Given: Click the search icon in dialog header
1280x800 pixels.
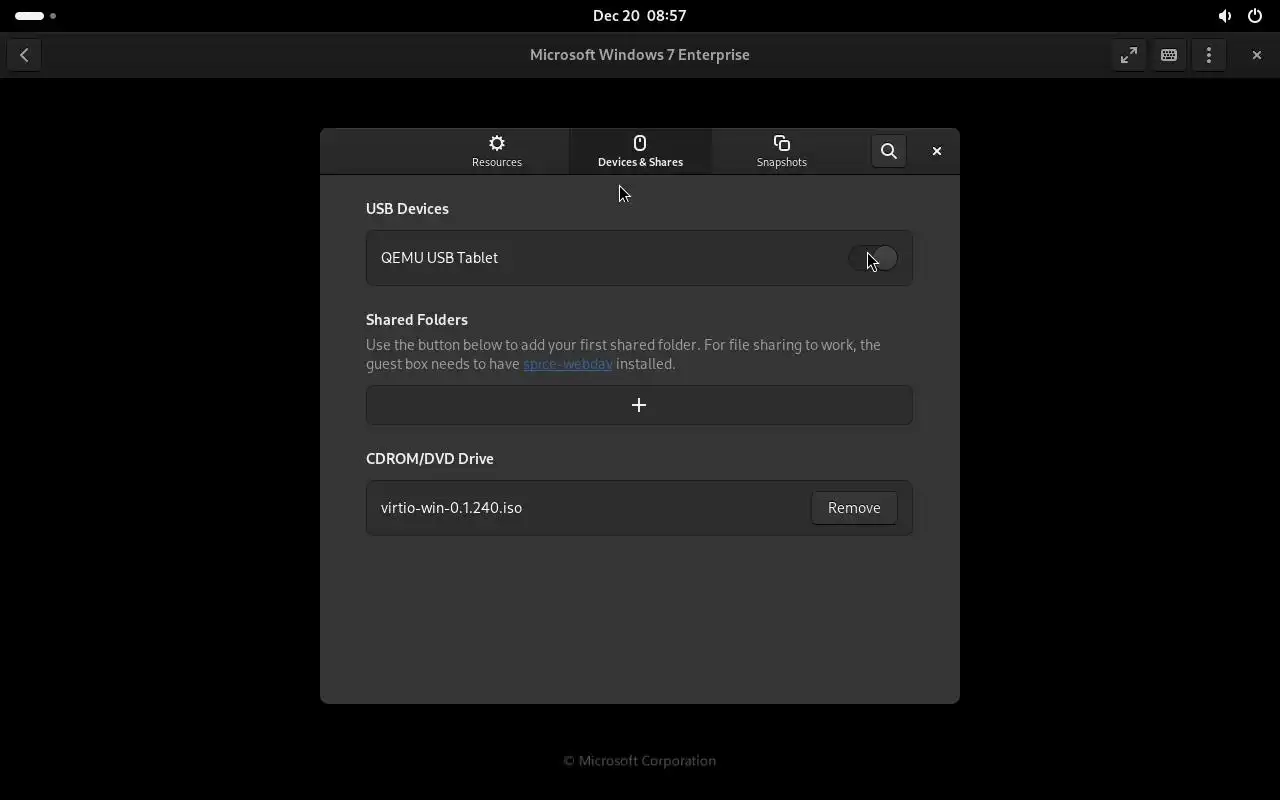Looking at the screenshot, I should [888, 151].
